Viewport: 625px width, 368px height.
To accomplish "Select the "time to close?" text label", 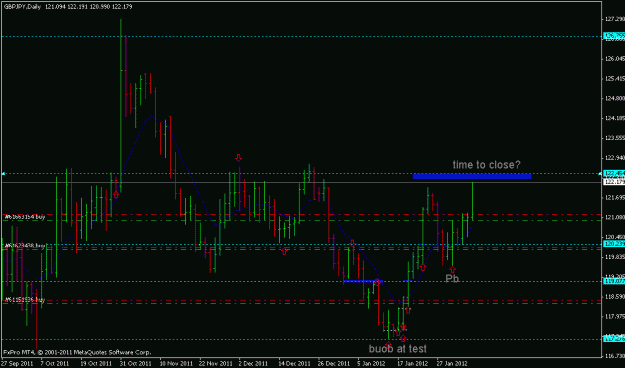I will [x=486, y=165].
